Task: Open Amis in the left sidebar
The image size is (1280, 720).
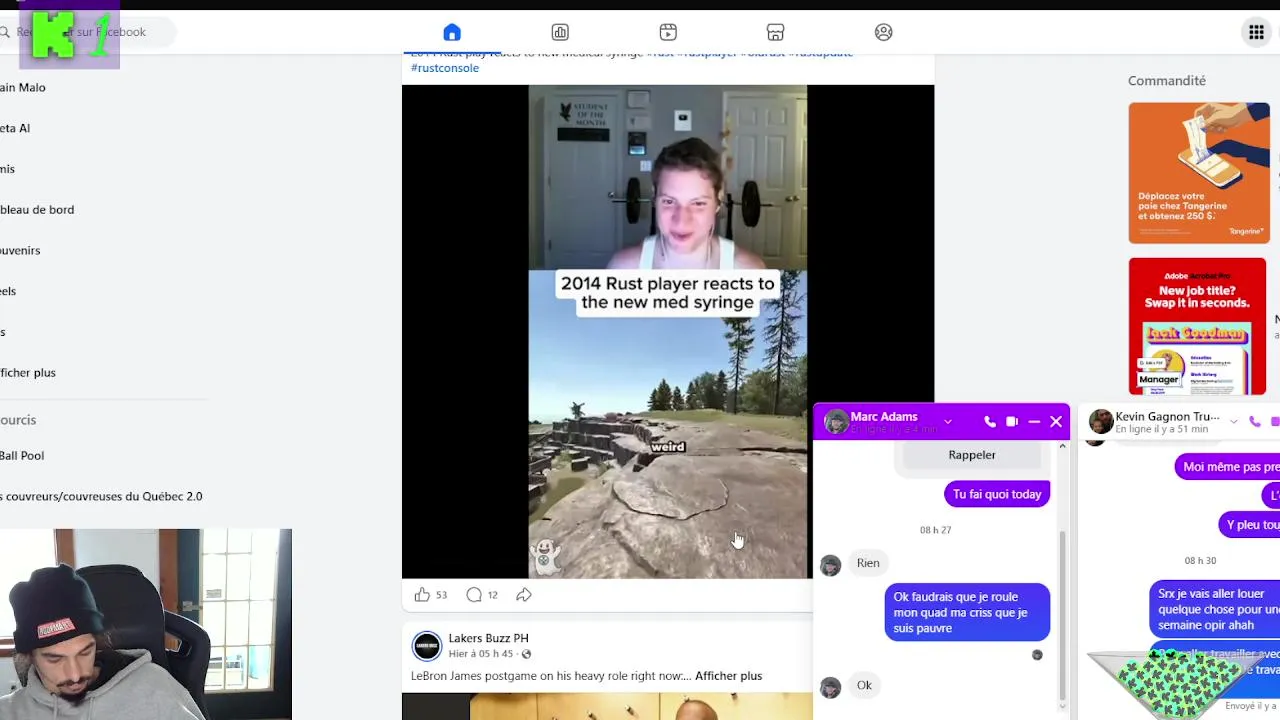Action: tap(8, 169)
